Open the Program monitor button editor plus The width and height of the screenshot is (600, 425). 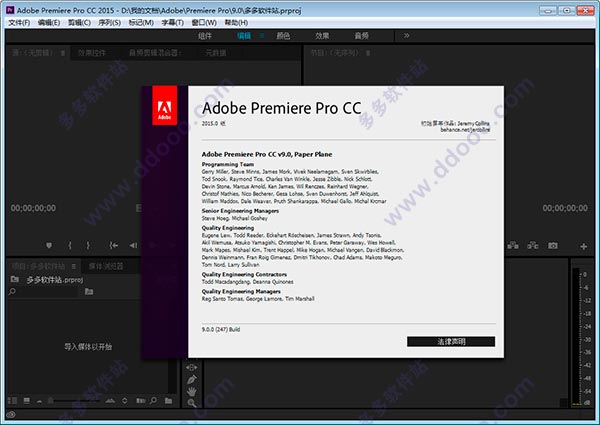pos(584,247)
